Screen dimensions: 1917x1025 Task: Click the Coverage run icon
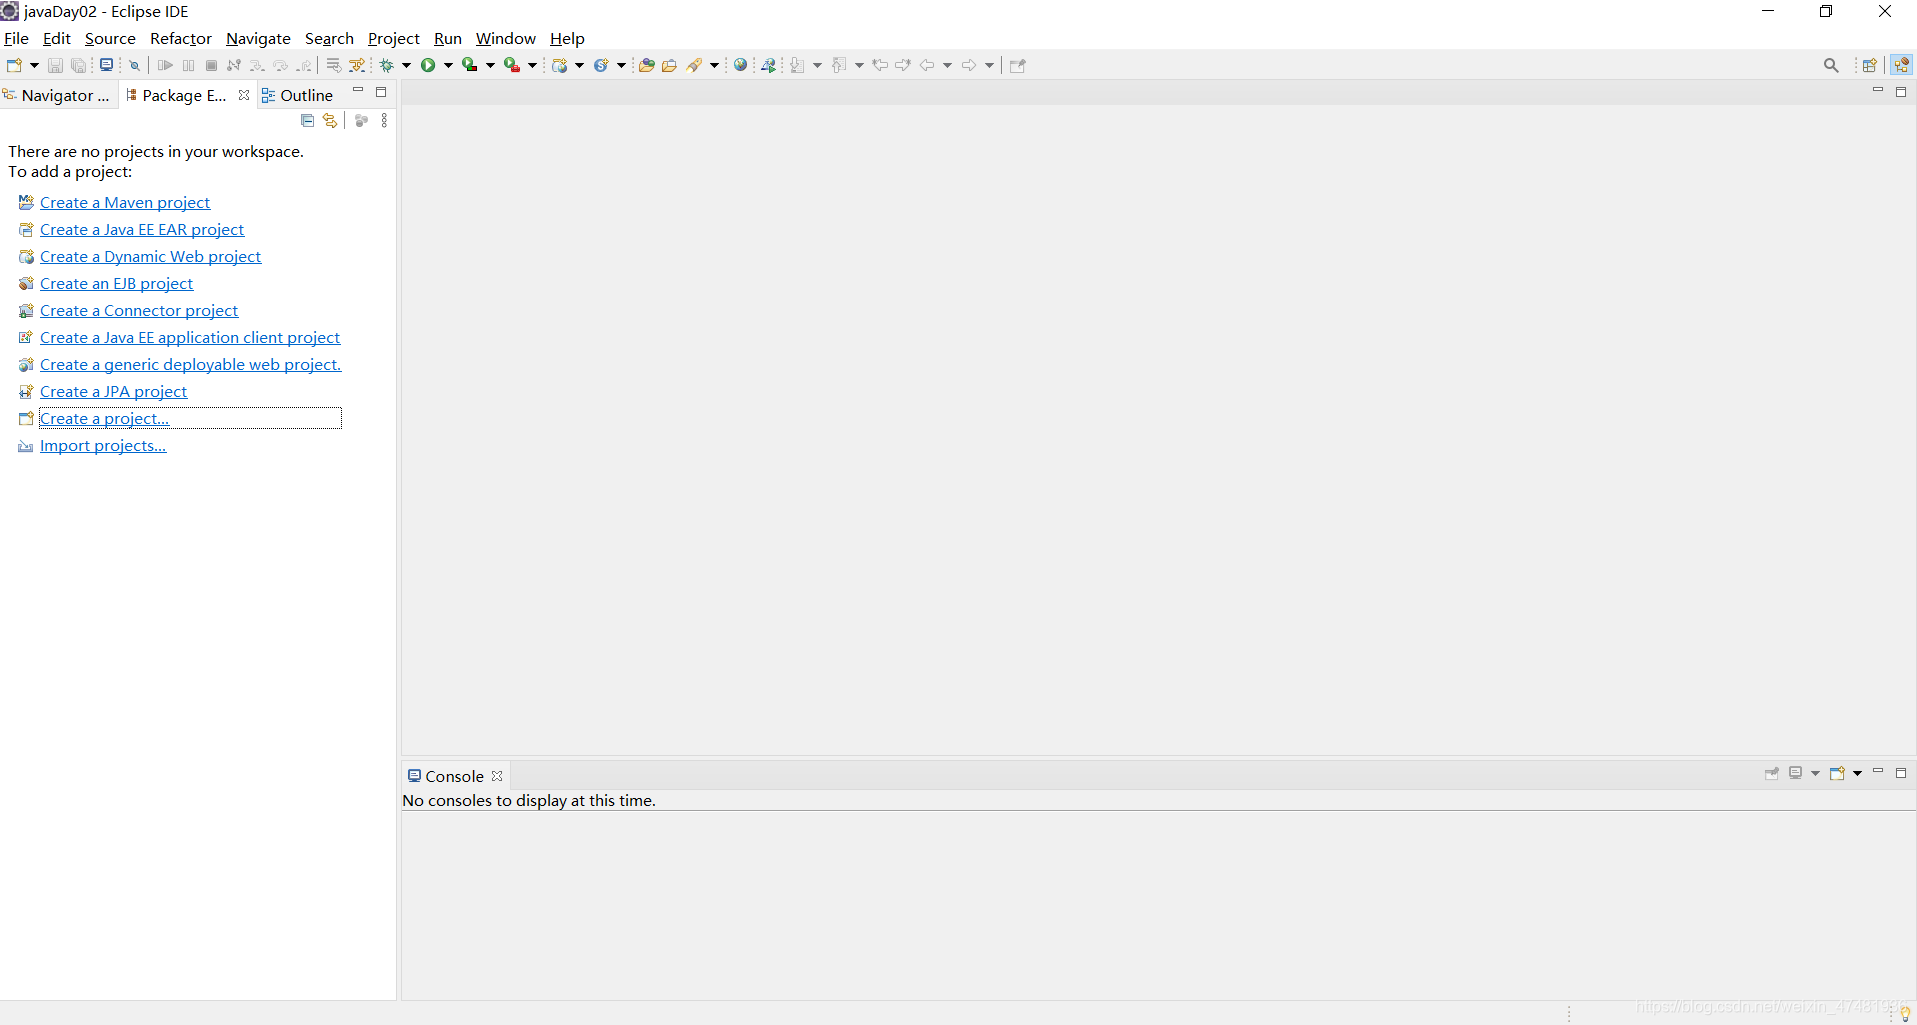point(470,66)
